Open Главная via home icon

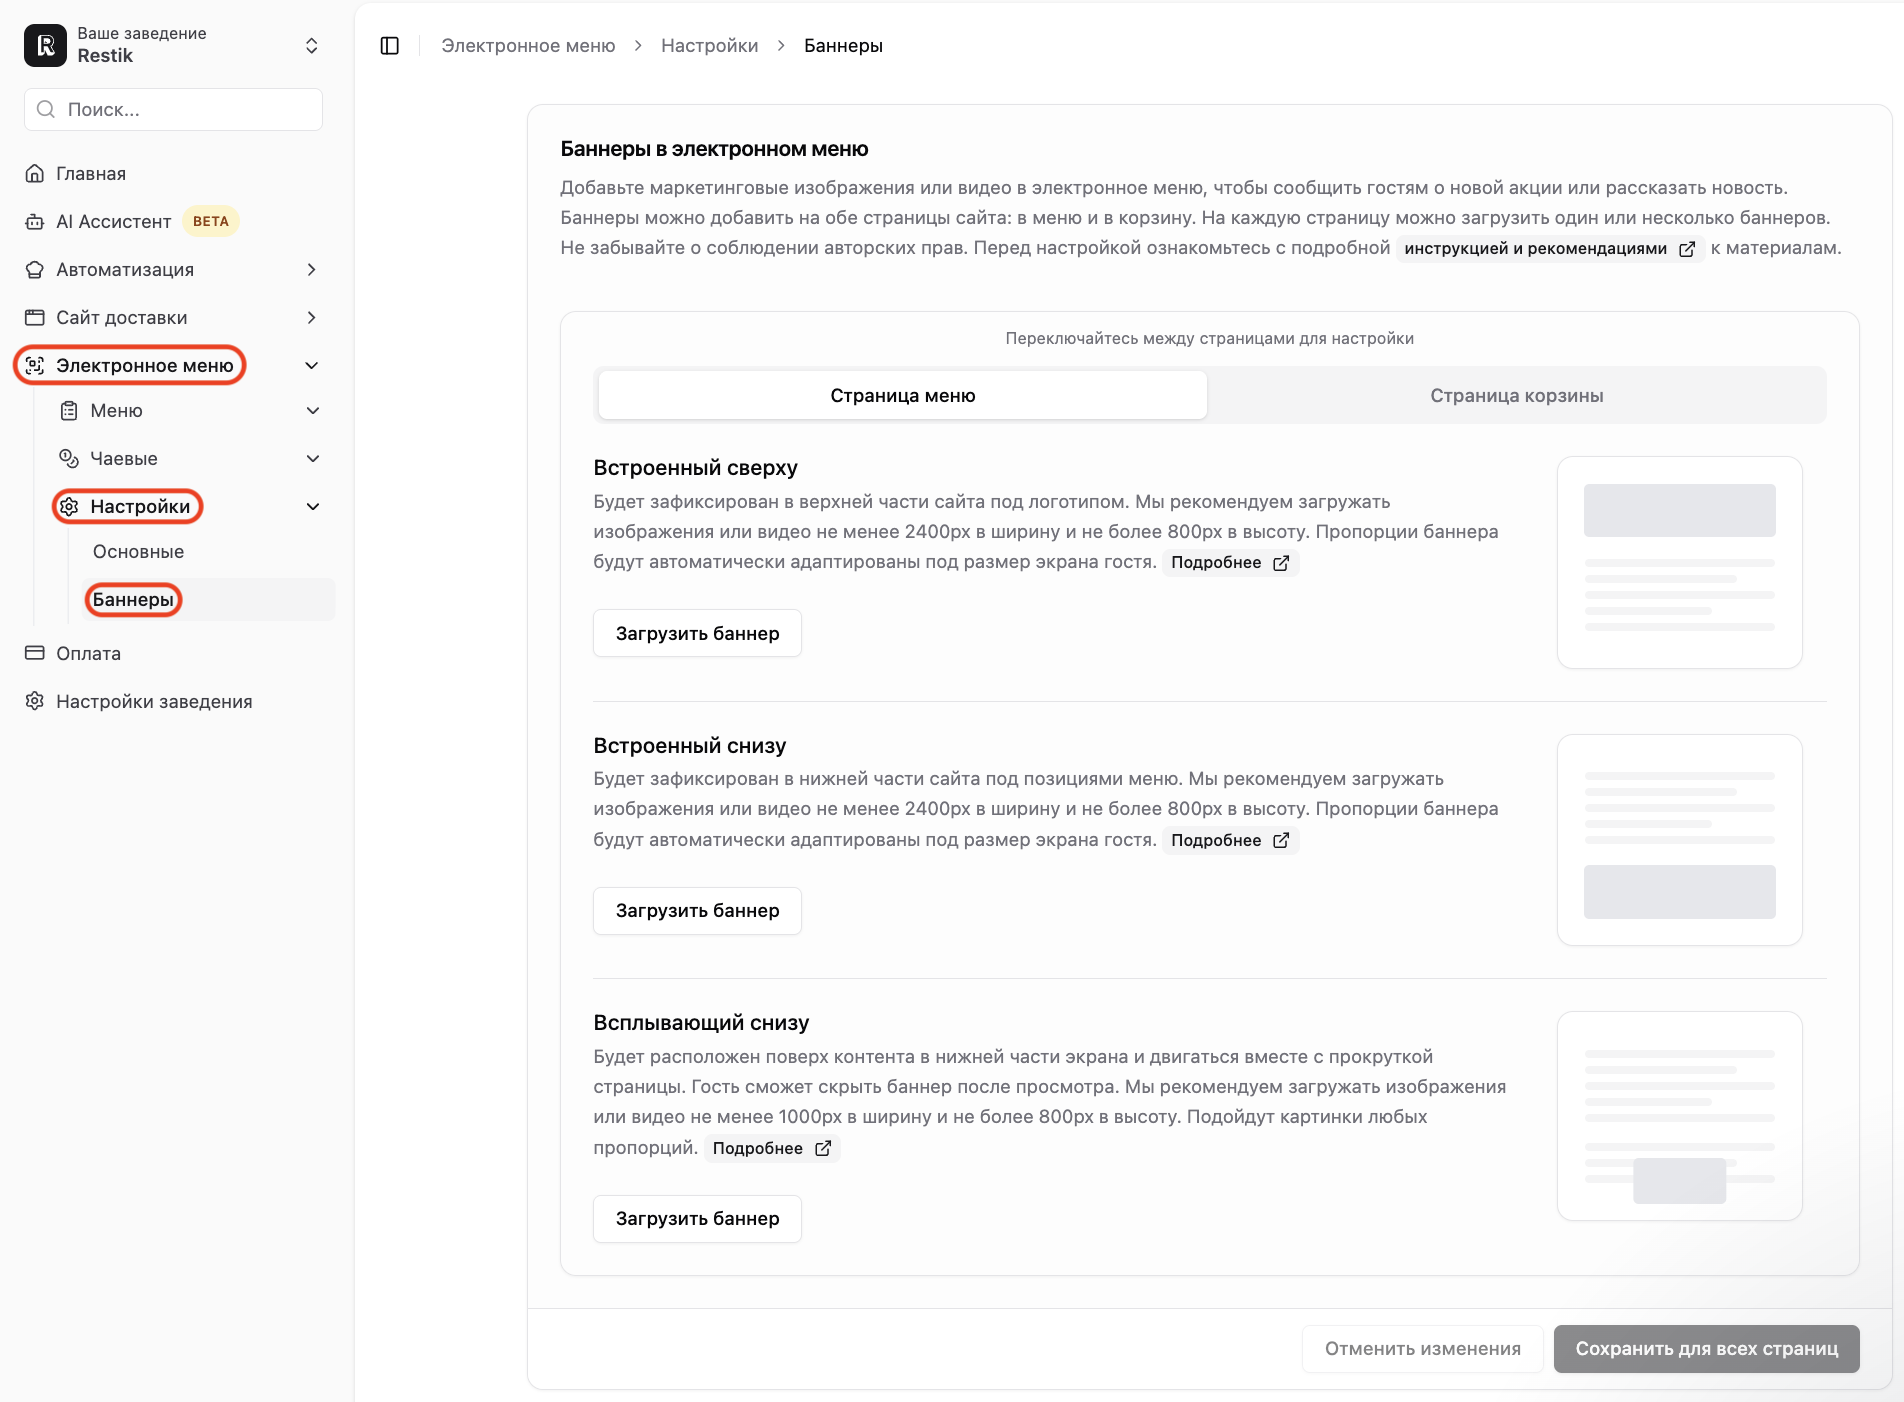[x=35, y=173]
